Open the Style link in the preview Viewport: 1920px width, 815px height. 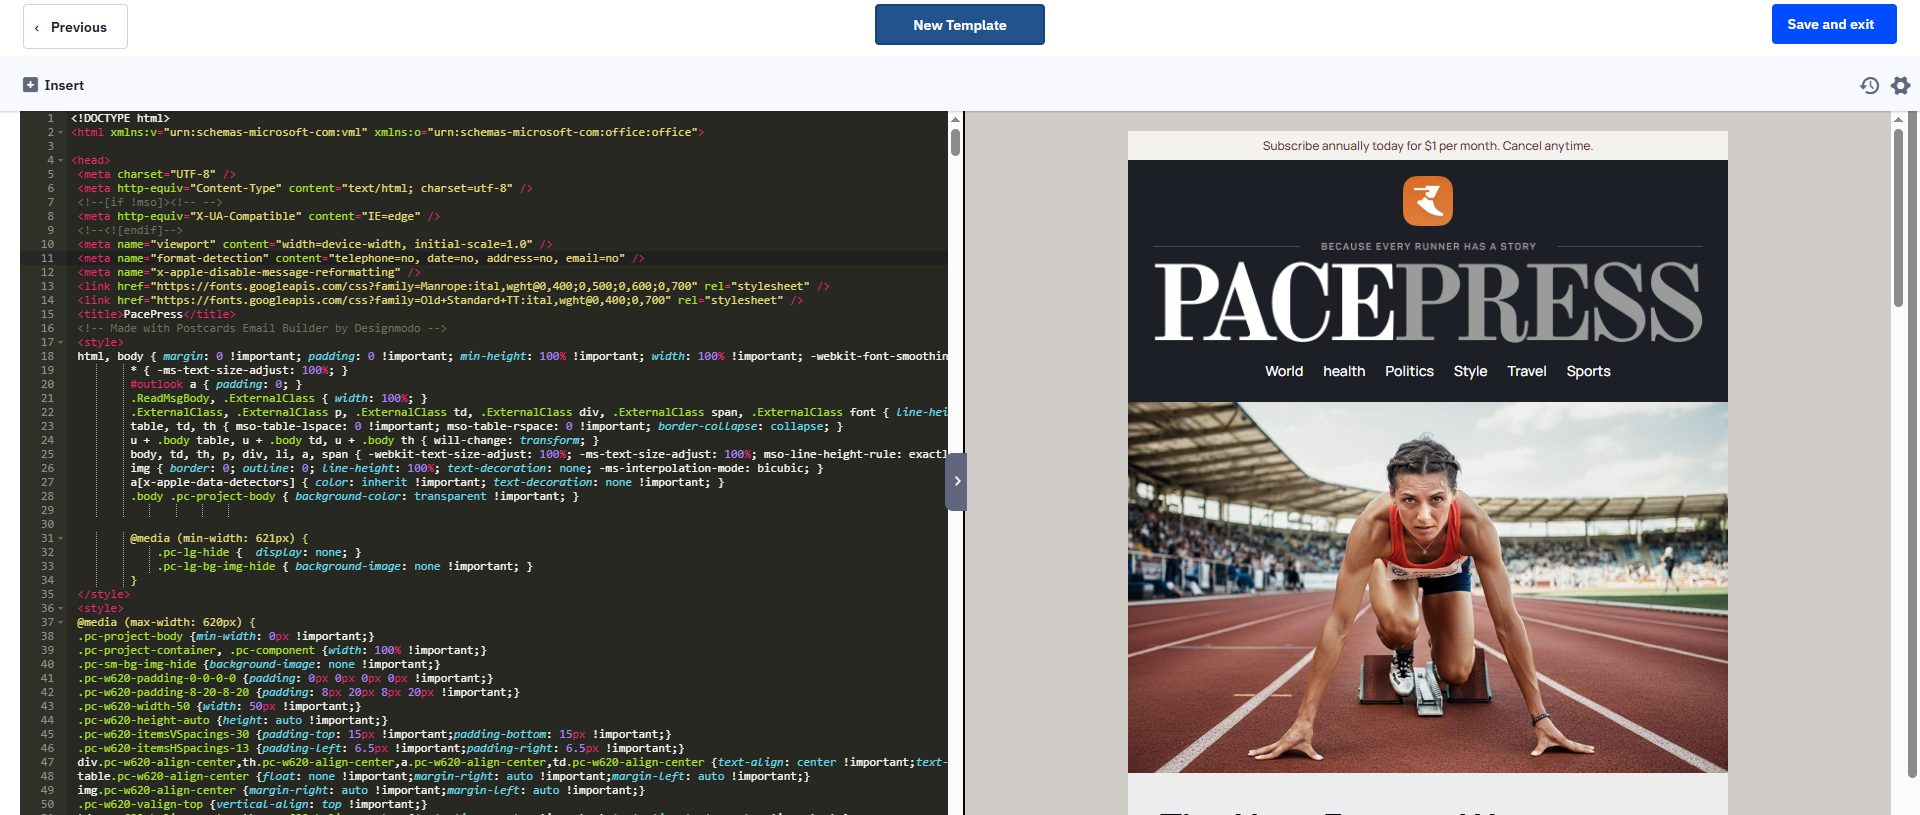coord(1470,371)
